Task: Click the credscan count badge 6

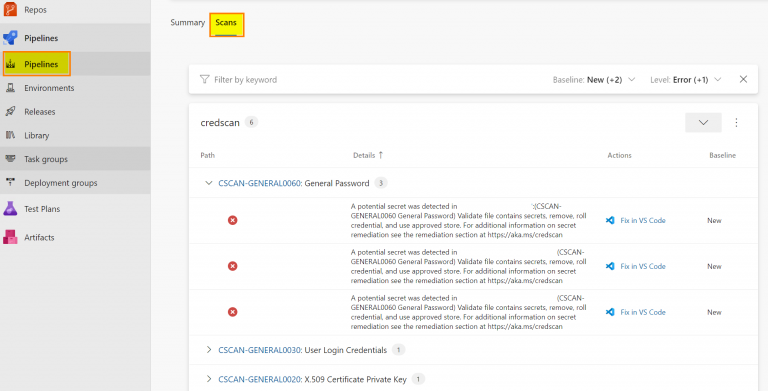Action: [x=251, y=122]
